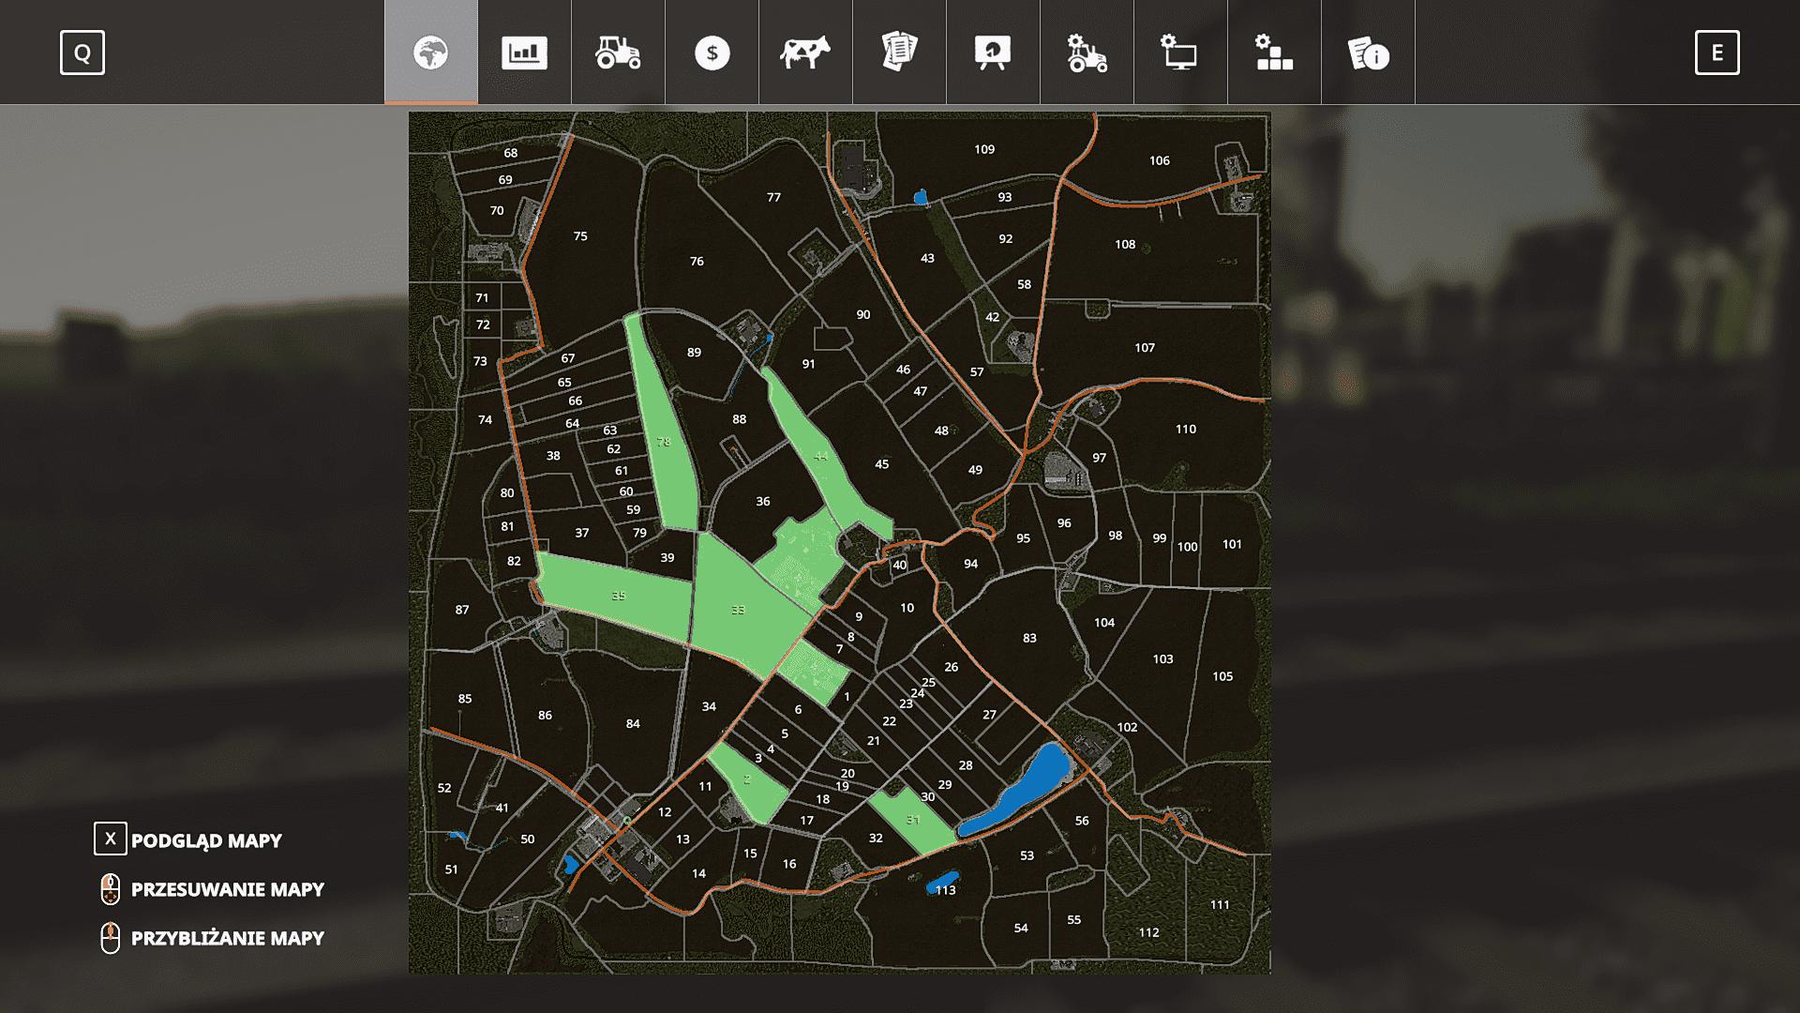Click the X key Podgląd Mapy button
This screenshot has height=1013, width=1800.
110,839
